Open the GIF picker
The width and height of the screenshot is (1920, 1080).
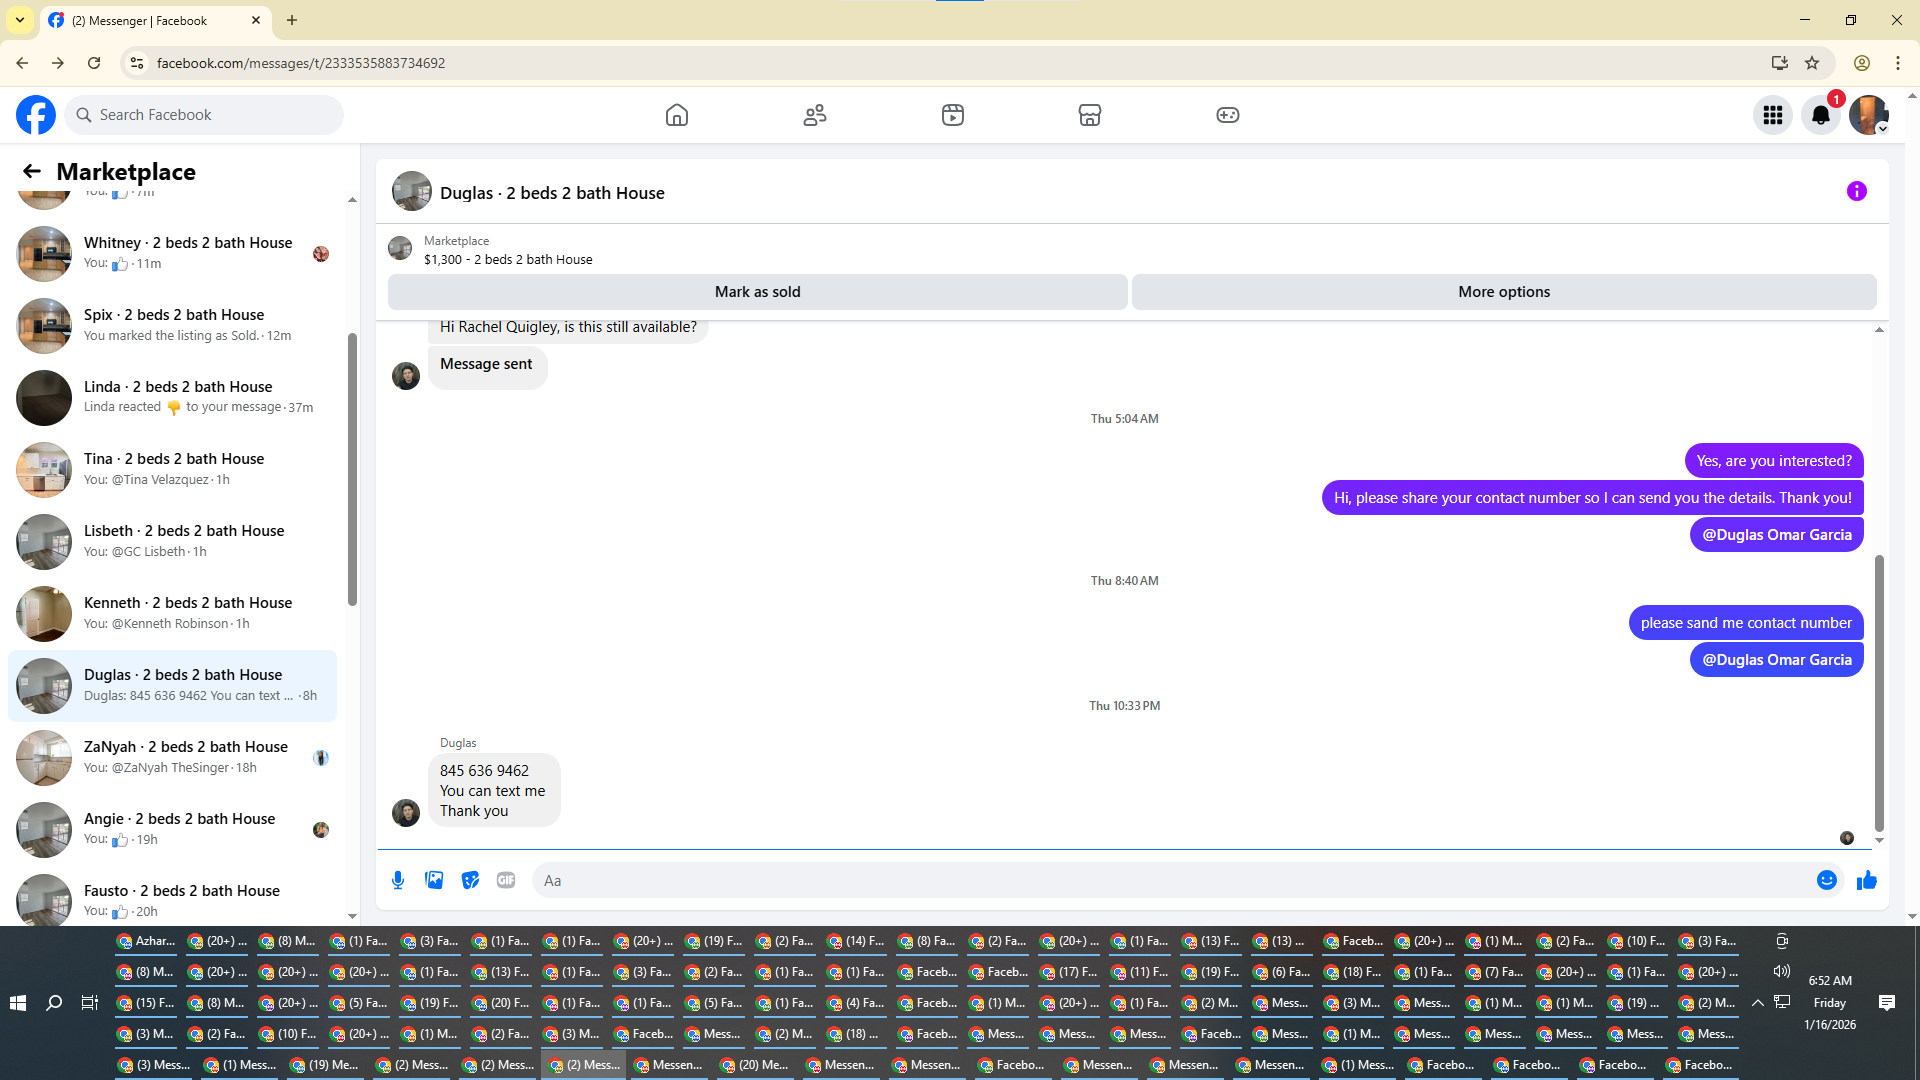click(x=506, y=880)
